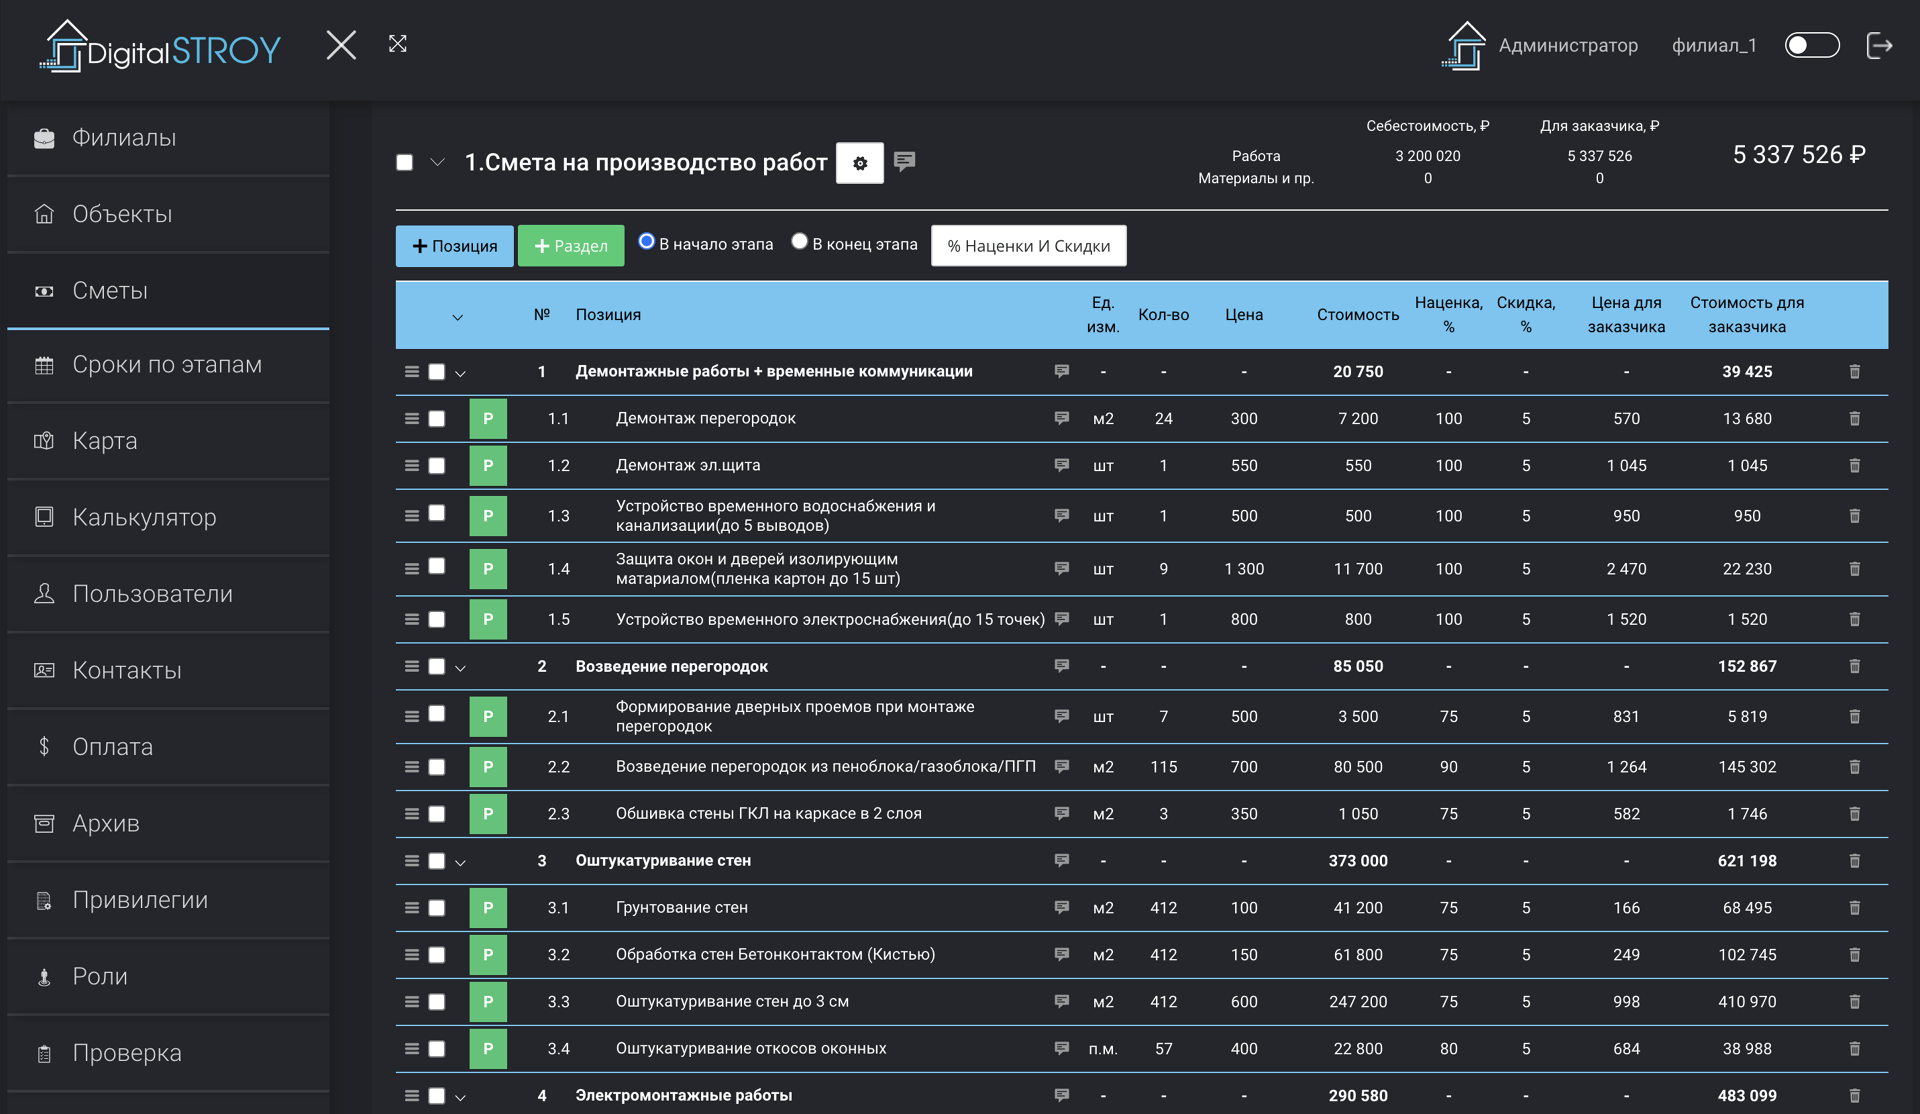Check the checkbox for row 3.4
1920x1114 pixels.
click(437, 1049)
